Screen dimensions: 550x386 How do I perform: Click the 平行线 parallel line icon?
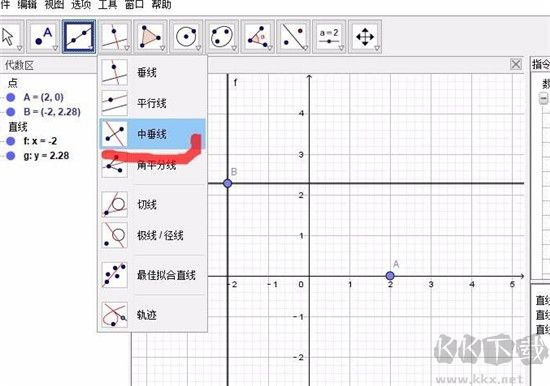click(x=114, y=103)
